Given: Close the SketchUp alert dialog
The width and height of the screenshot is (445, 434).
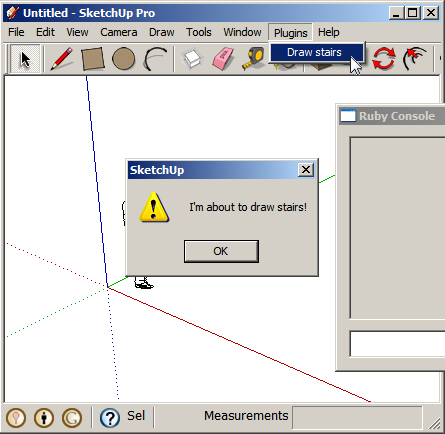Looking at the screenshot, I should 306,170.
